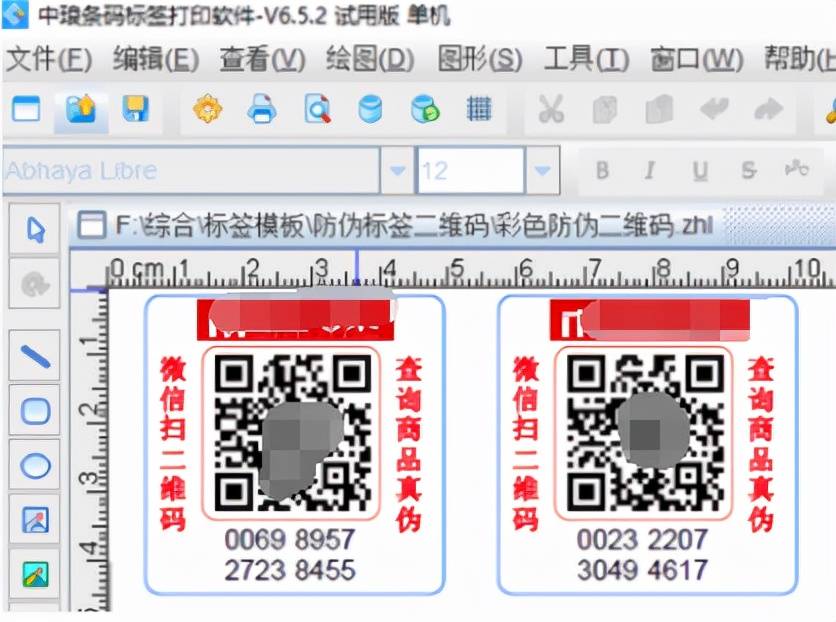
Task: Open the 查看(V) menu
Action: point(262,59)
